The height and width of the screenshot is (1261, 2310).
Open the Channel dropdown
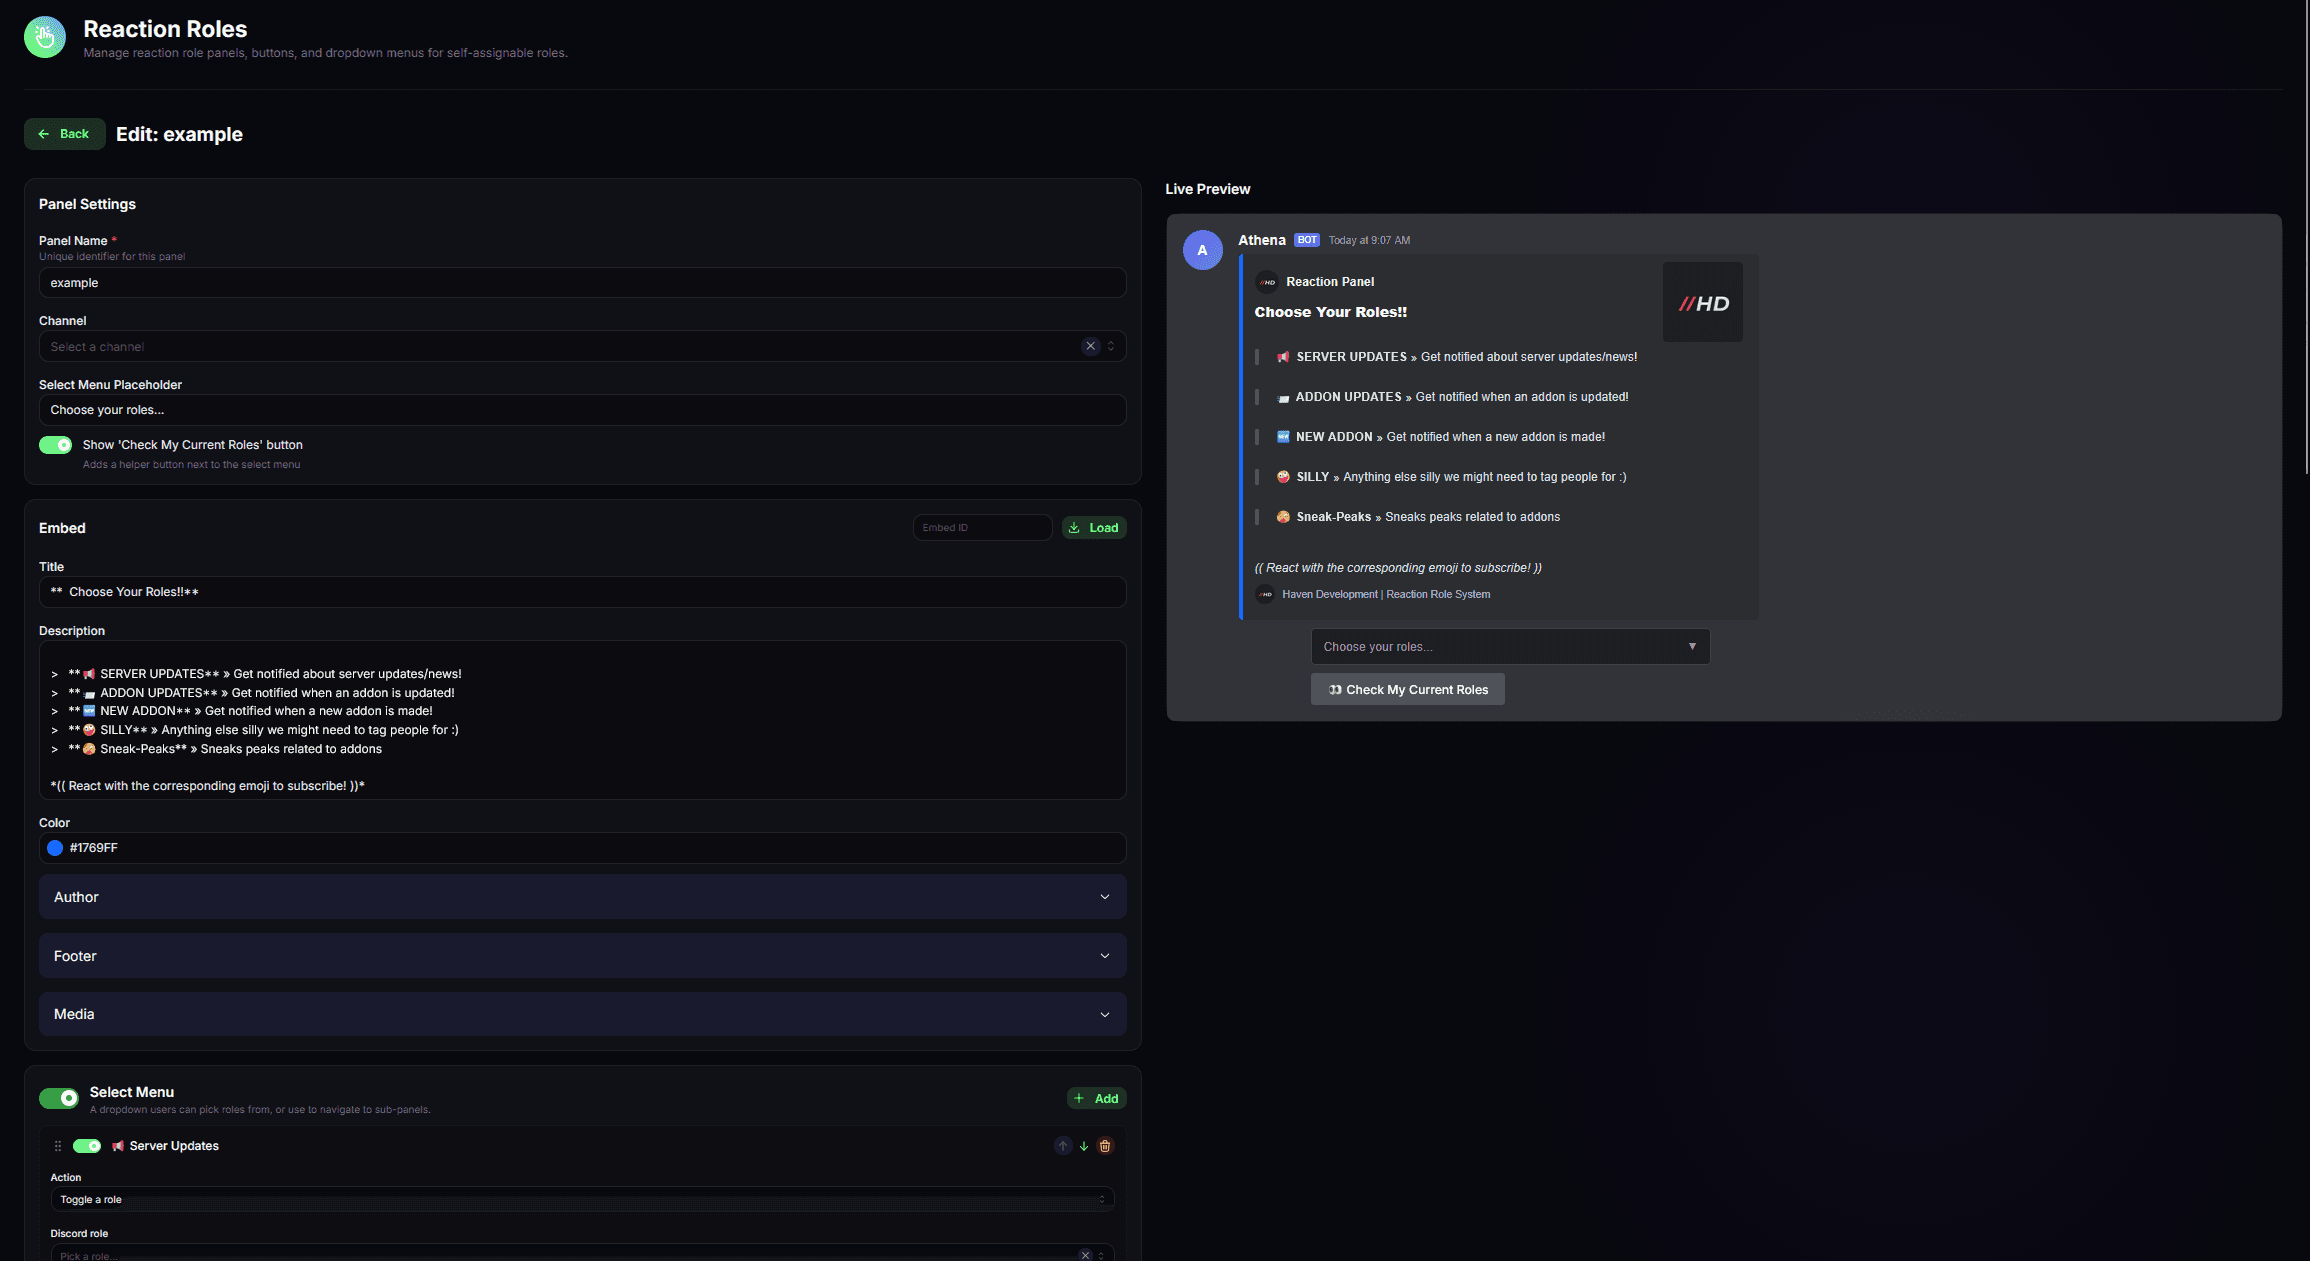(582, 346)
